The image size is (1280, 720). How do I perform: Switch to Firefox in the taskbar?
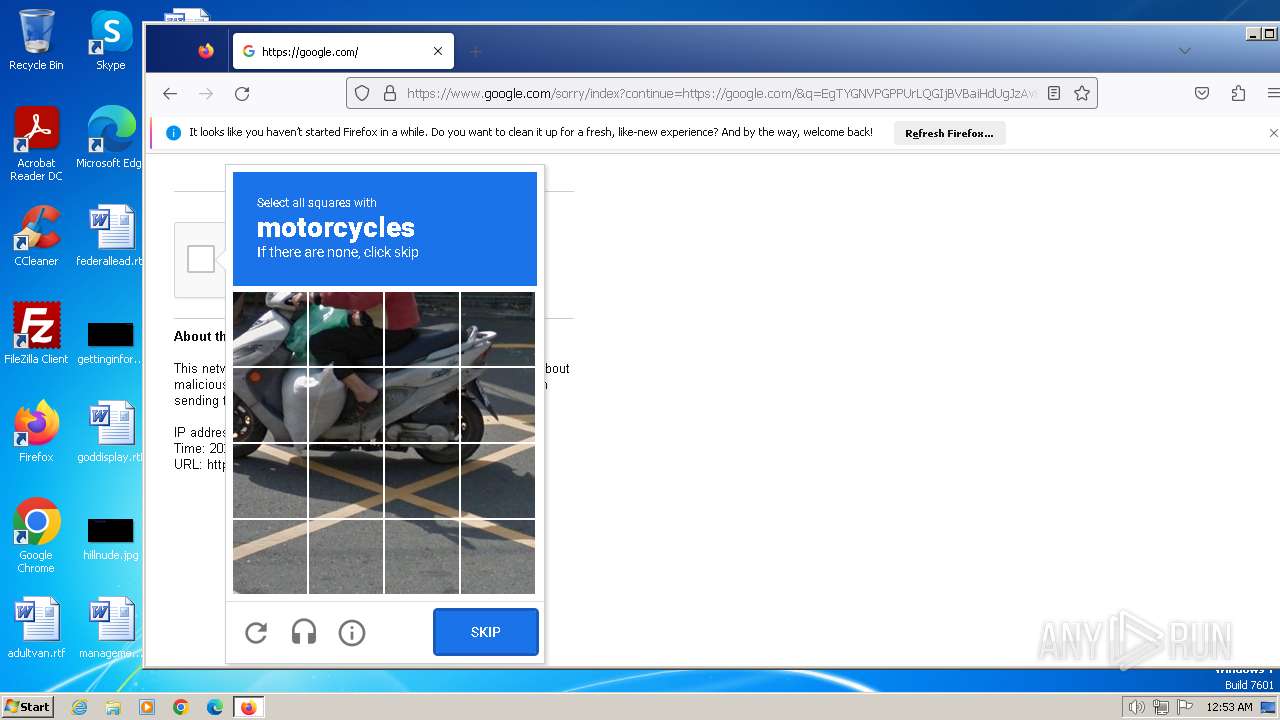[x=248, y=707]
